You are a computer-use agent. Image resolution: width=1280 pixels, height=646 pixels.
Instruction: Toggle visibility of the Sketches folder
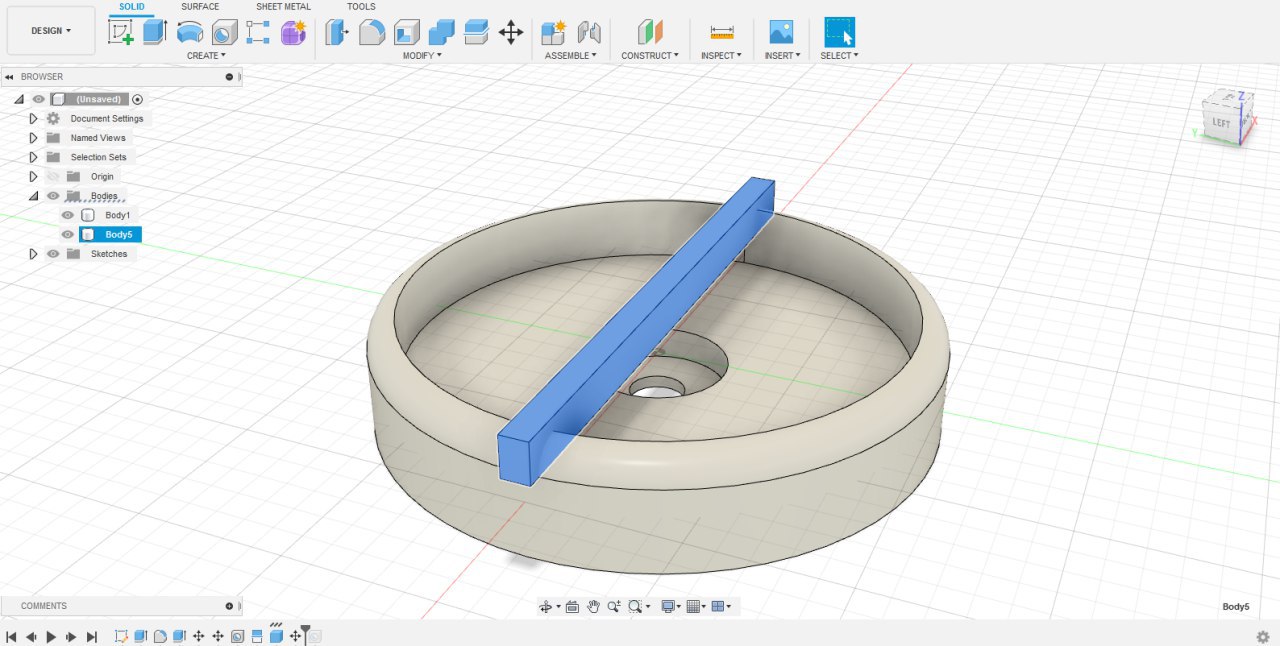[x=53, y=254]
